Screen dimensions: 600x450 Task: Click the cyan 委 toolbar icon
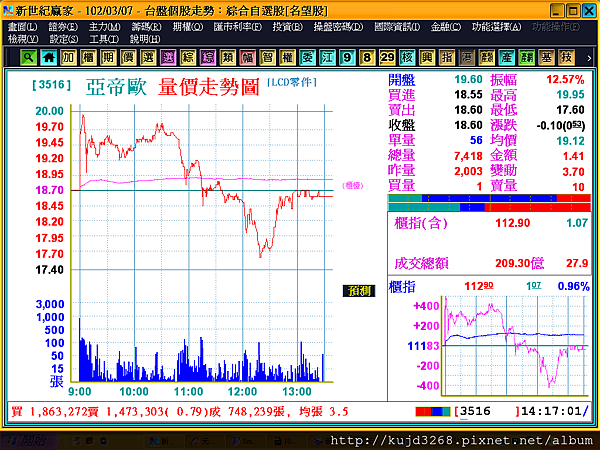pyautogui.click(x=307, y=58)
